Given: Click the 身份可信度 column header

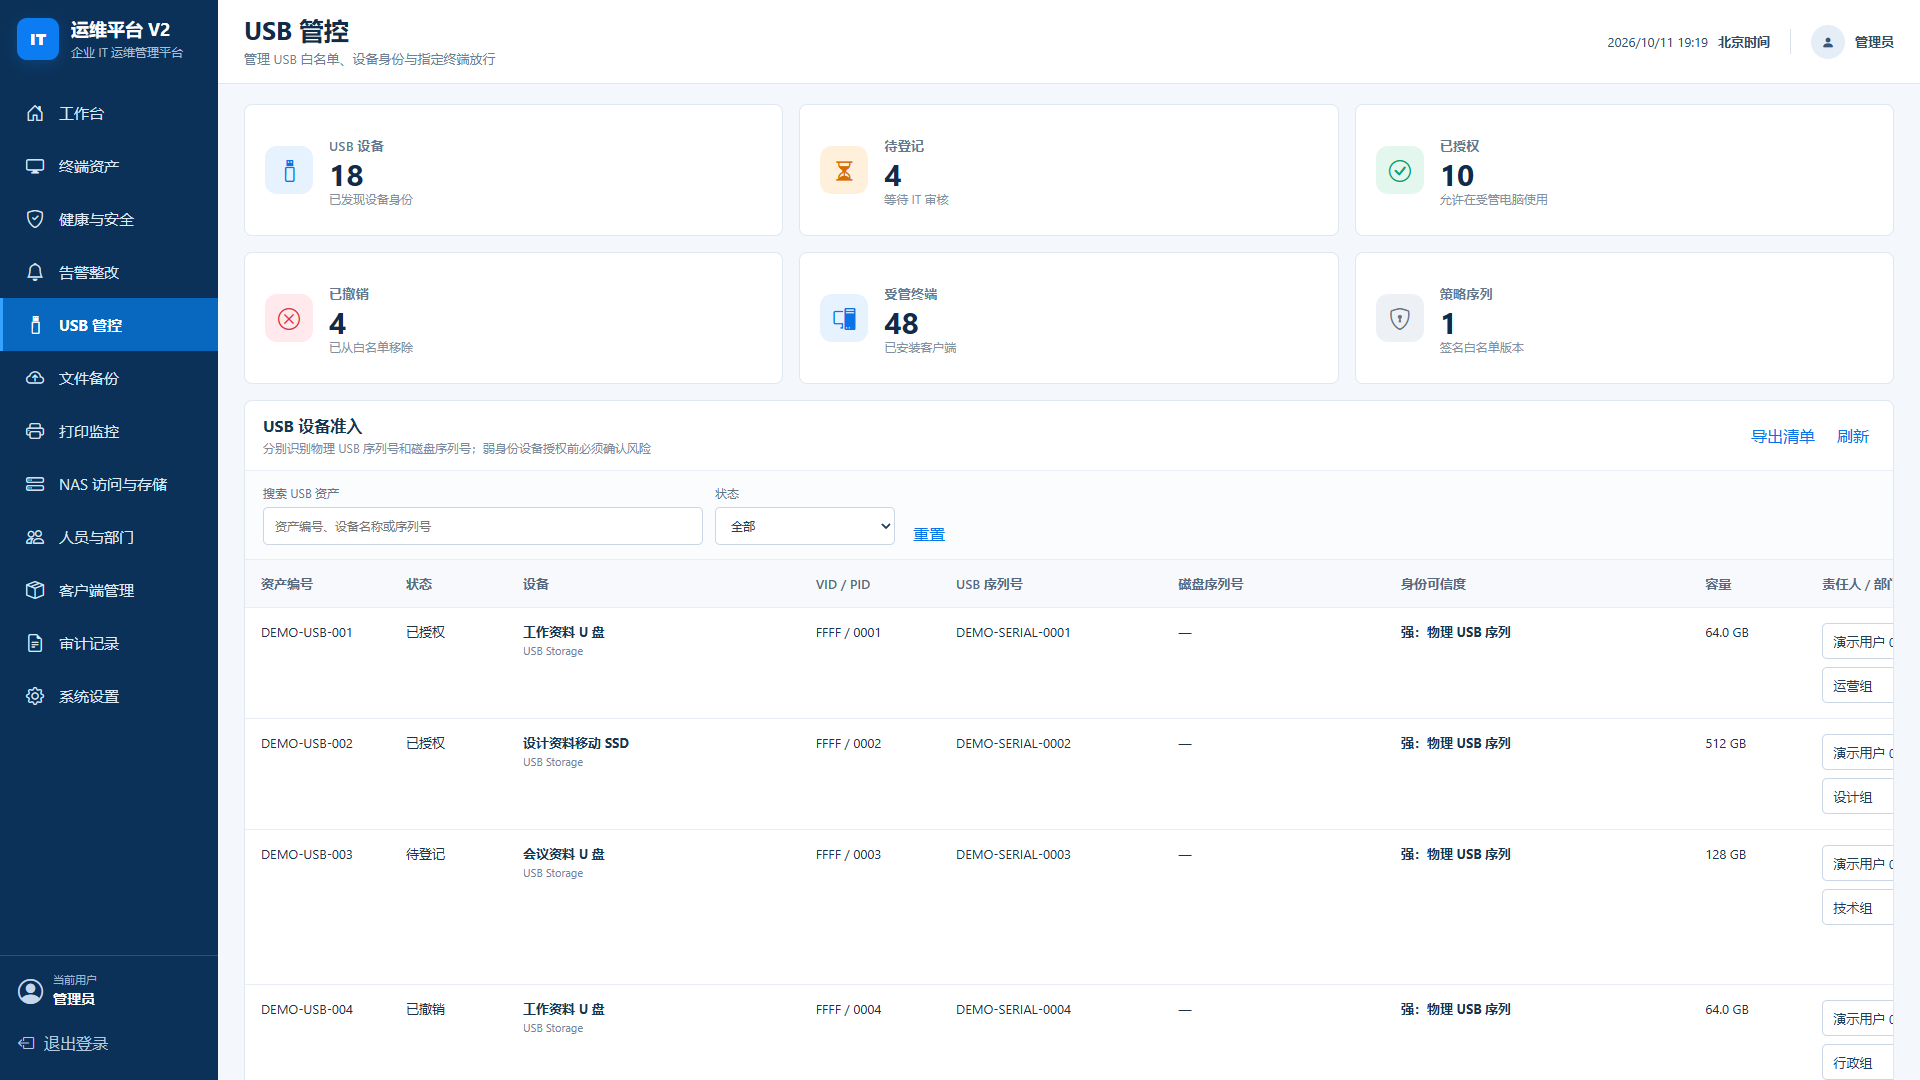Looking at the screenshot, I should click(x=1433, y=584).
